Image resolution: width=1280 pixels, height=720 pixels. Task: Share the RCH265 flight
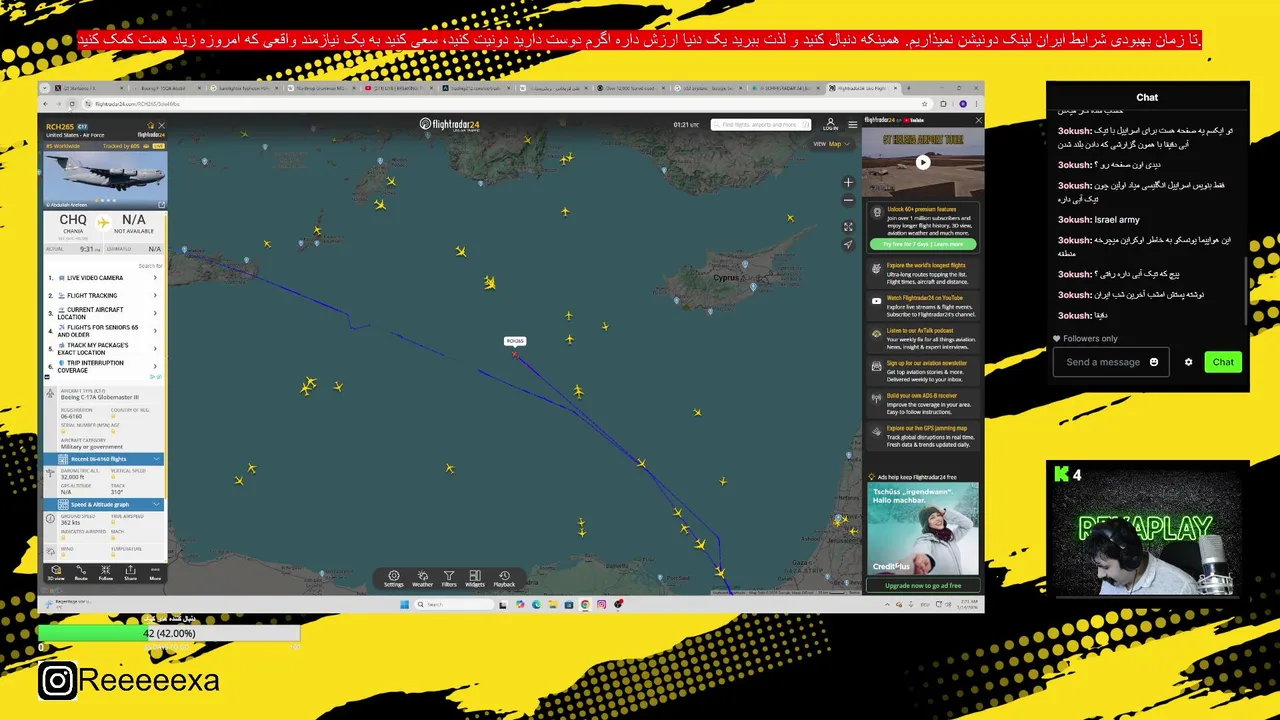click(x=130, y=573)
